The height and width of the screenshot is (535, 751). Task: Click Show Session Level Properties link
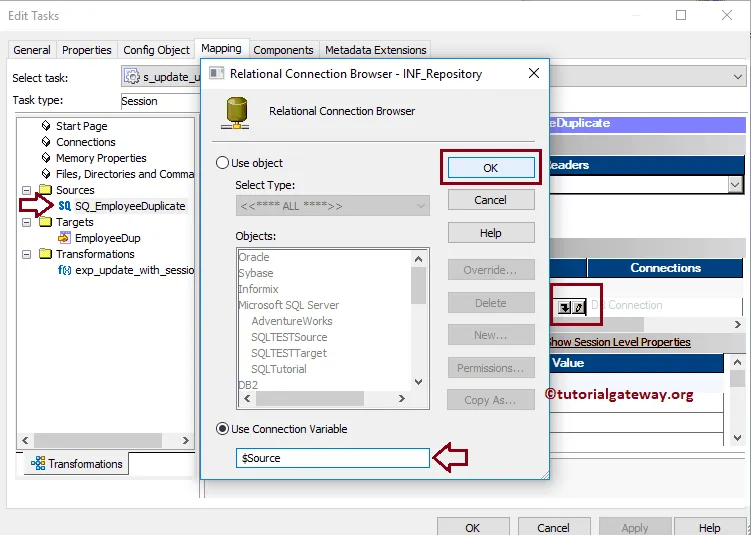click(x=618, y=342)
